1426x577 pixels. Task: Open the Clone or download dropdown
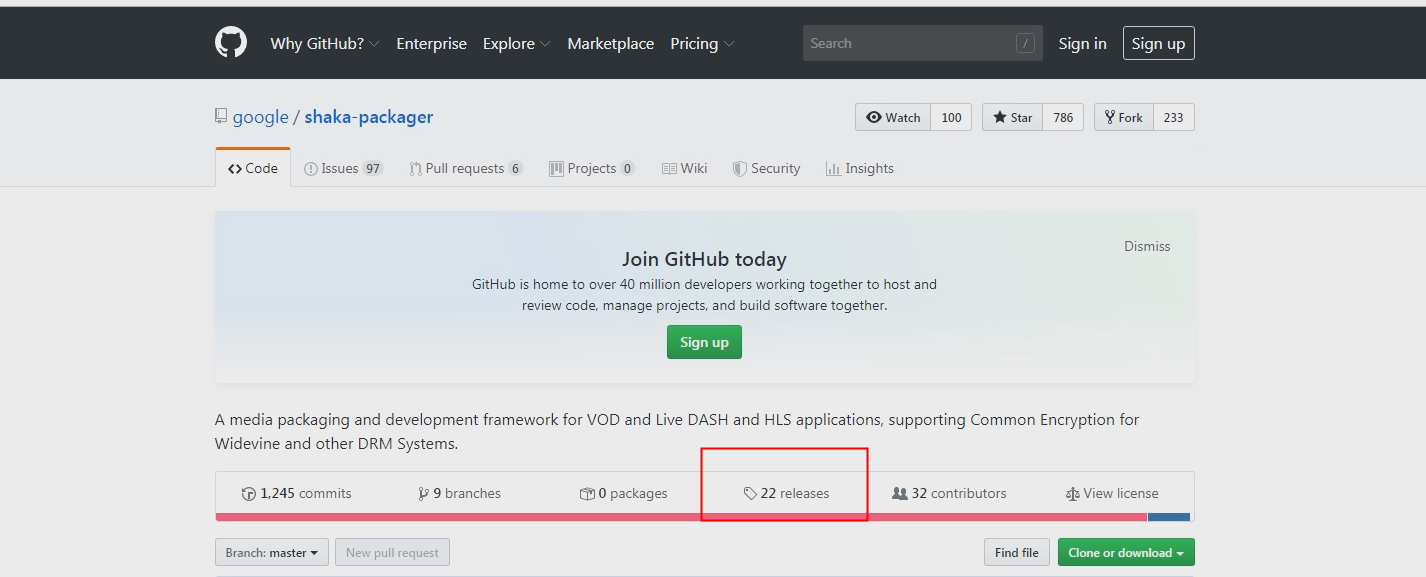(x=1126, y=552)
